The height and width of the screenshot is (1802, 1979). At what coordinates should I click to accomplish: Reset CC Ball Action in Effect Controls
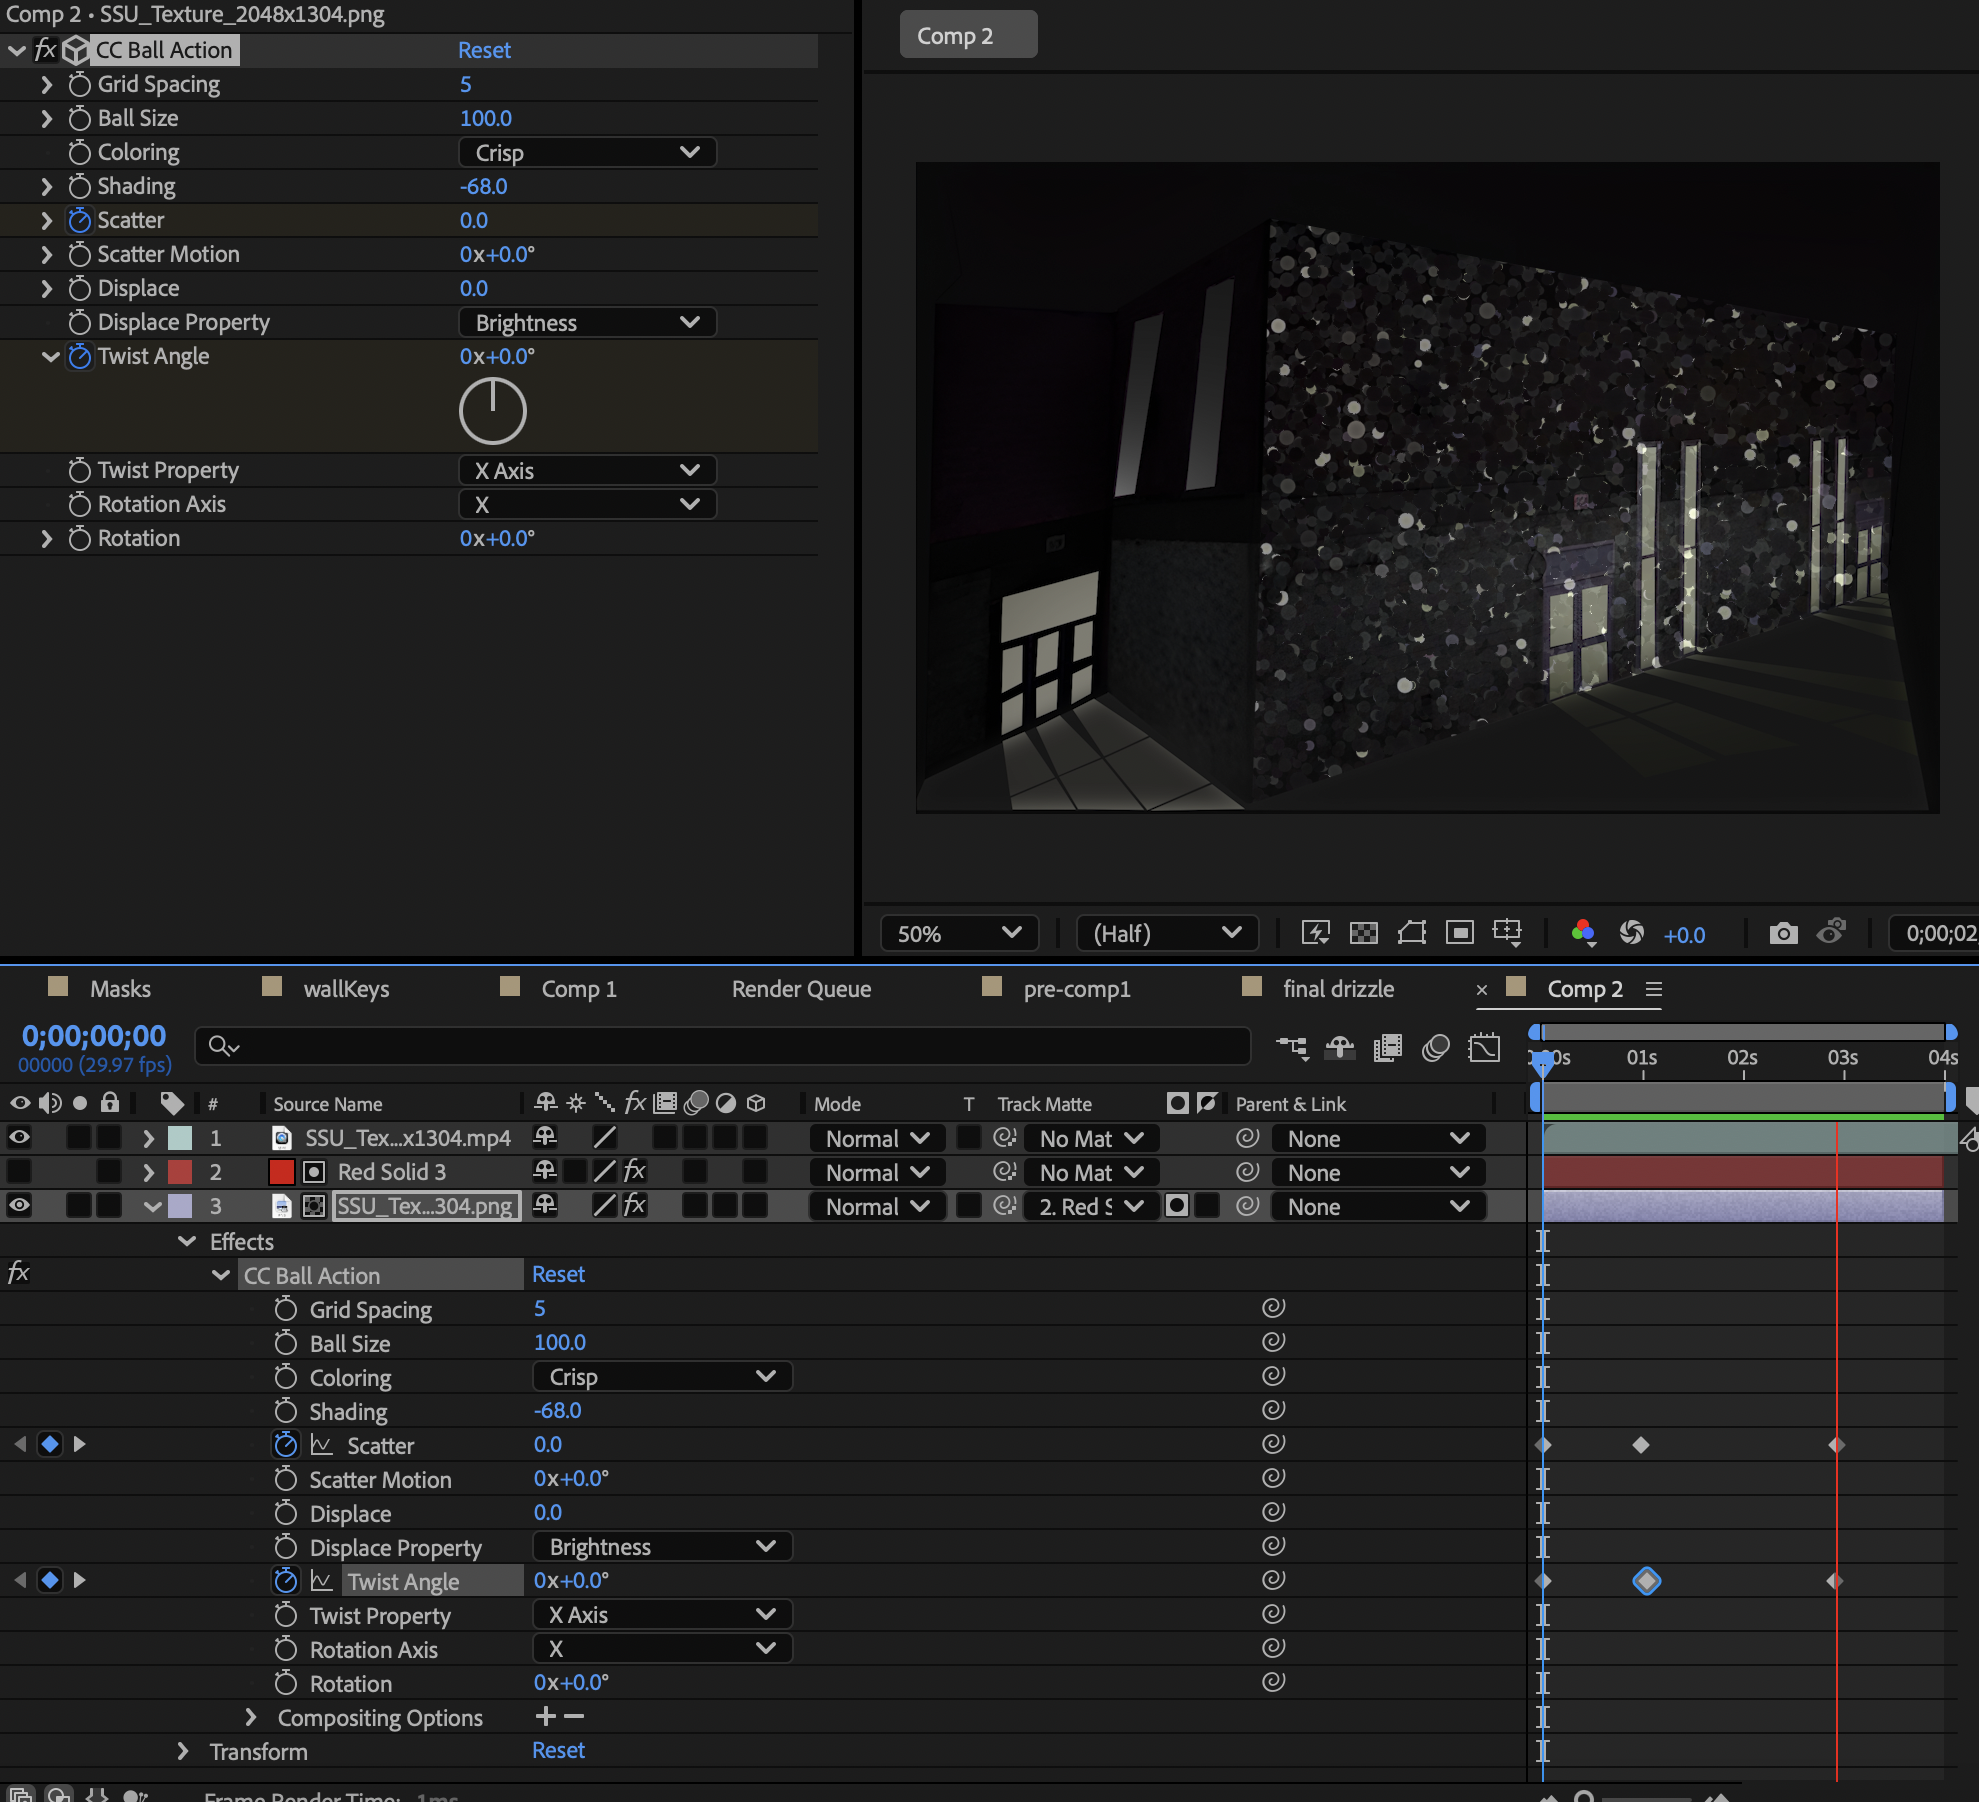(x=484, y=50)
